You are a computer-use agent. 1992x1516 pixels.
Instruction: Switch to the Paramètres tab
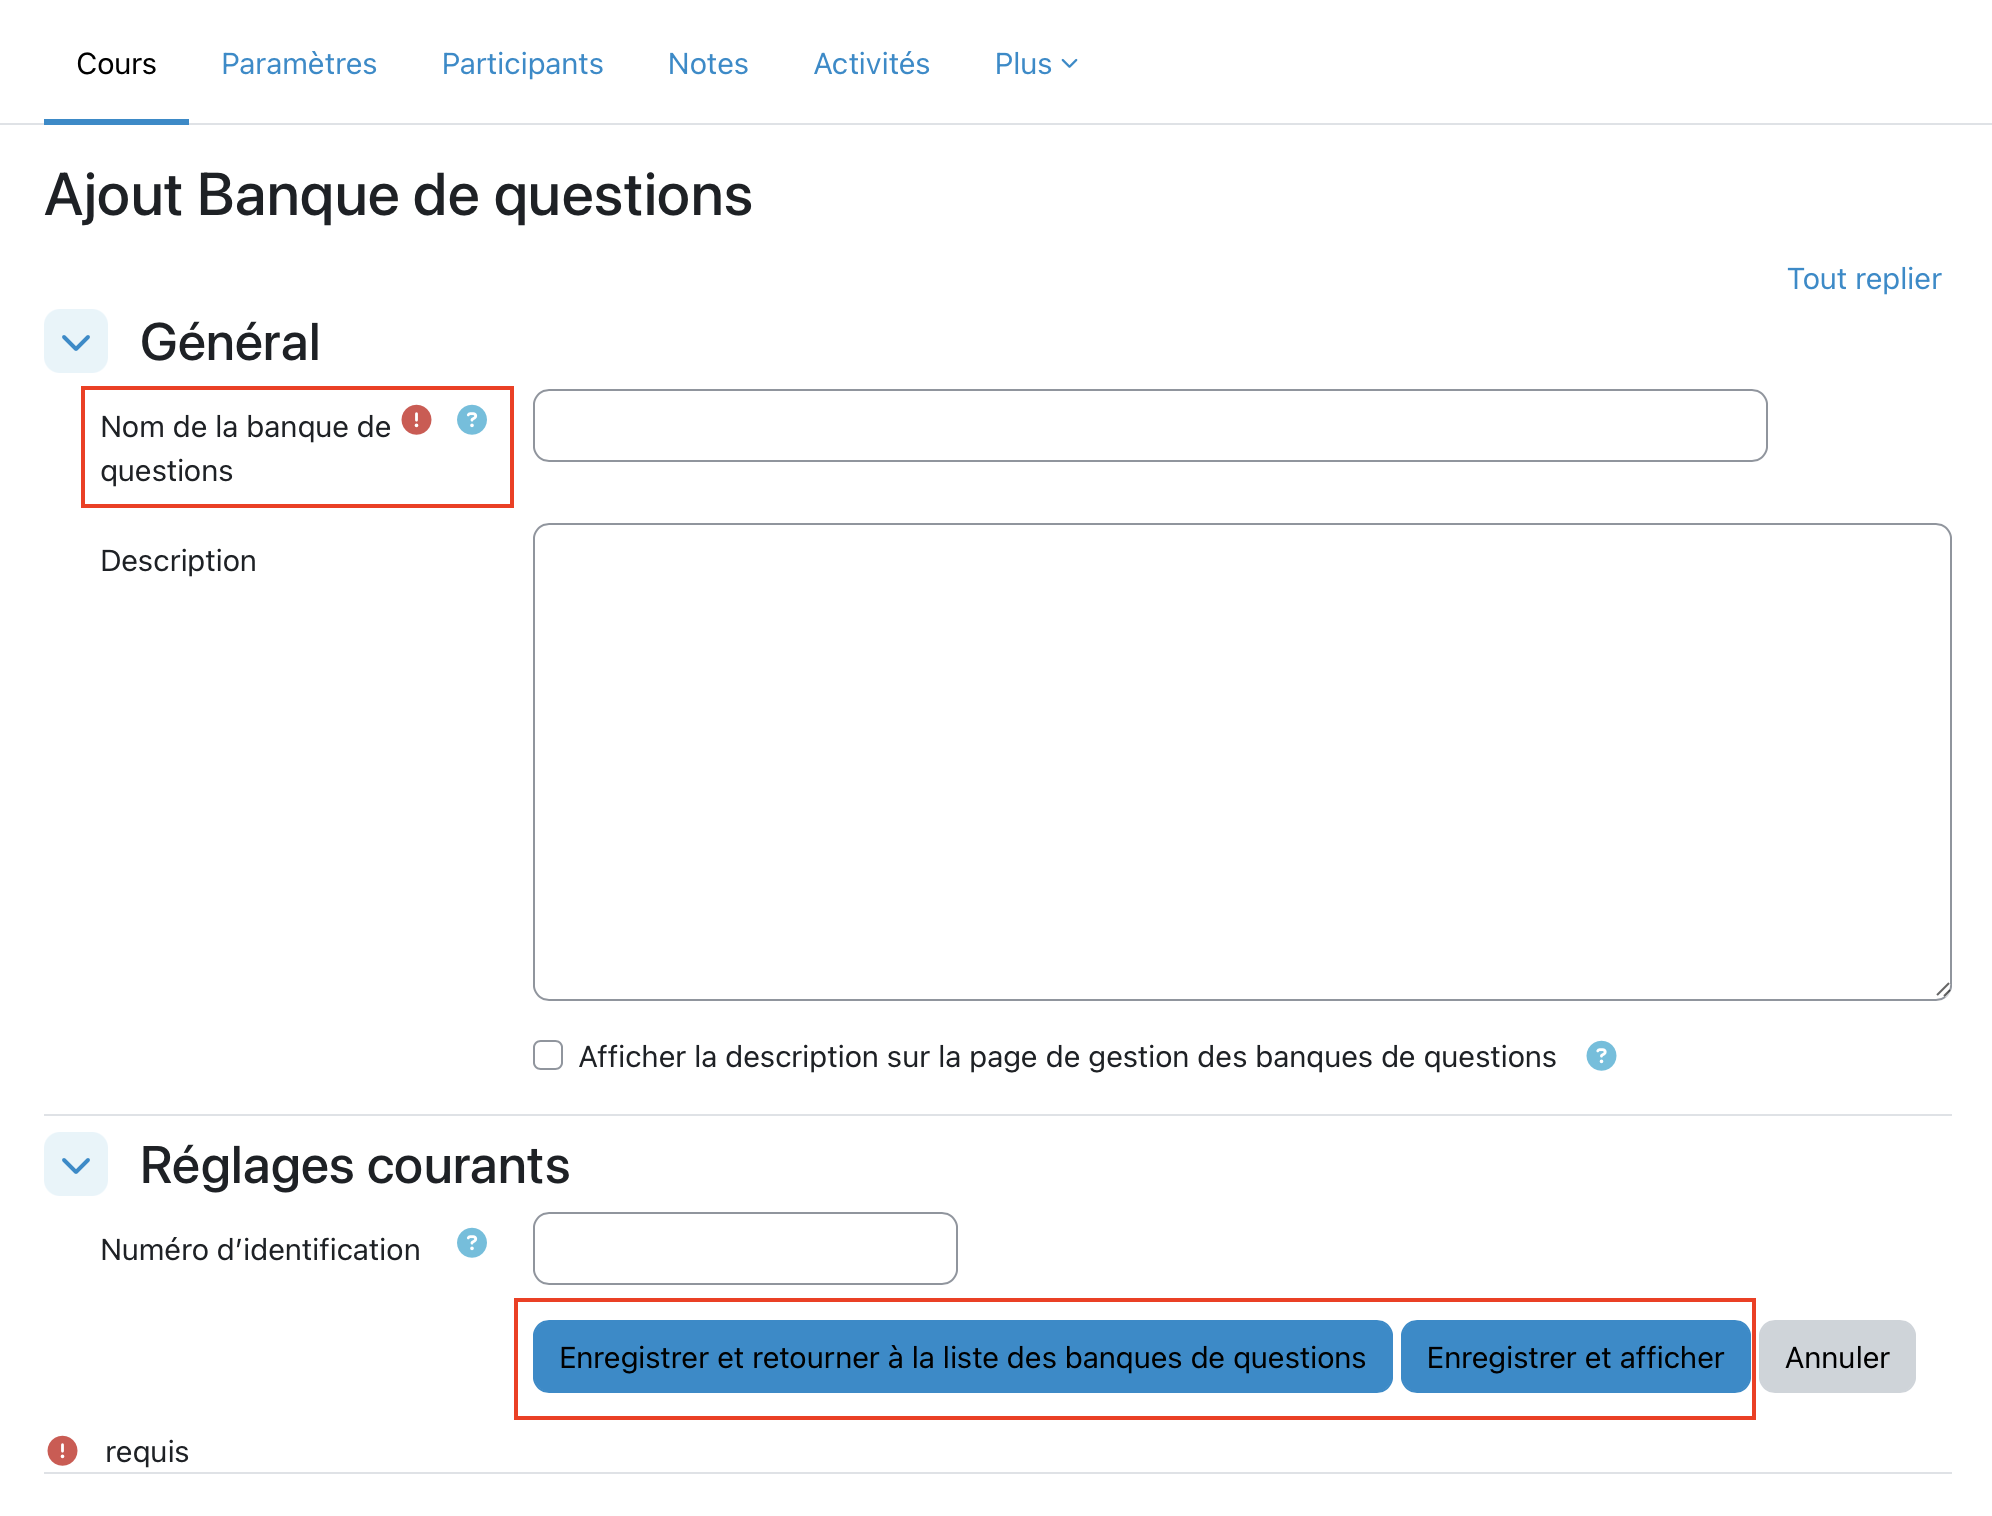(x=299, y=64)
